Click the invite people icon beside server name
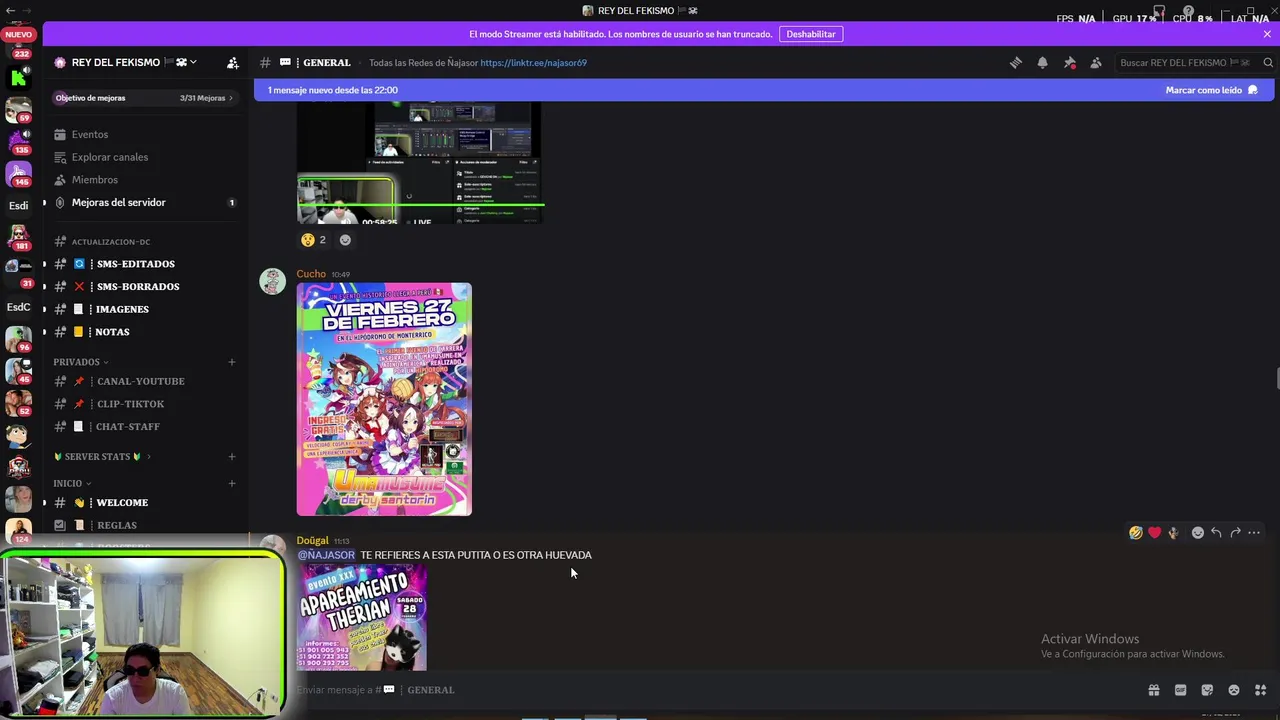Viewport: 1280px width, 720px height. point(233,62)
